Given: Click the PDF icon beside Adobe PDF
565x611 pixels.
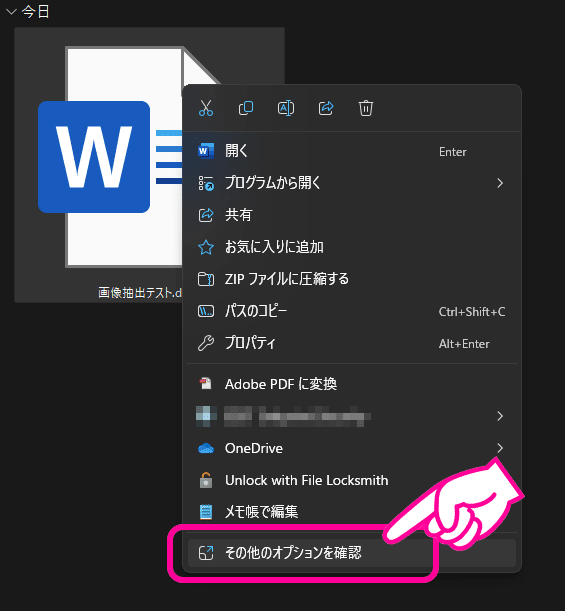Looking at the screenshot, I should pyautogui.click(x=205, y=384).
